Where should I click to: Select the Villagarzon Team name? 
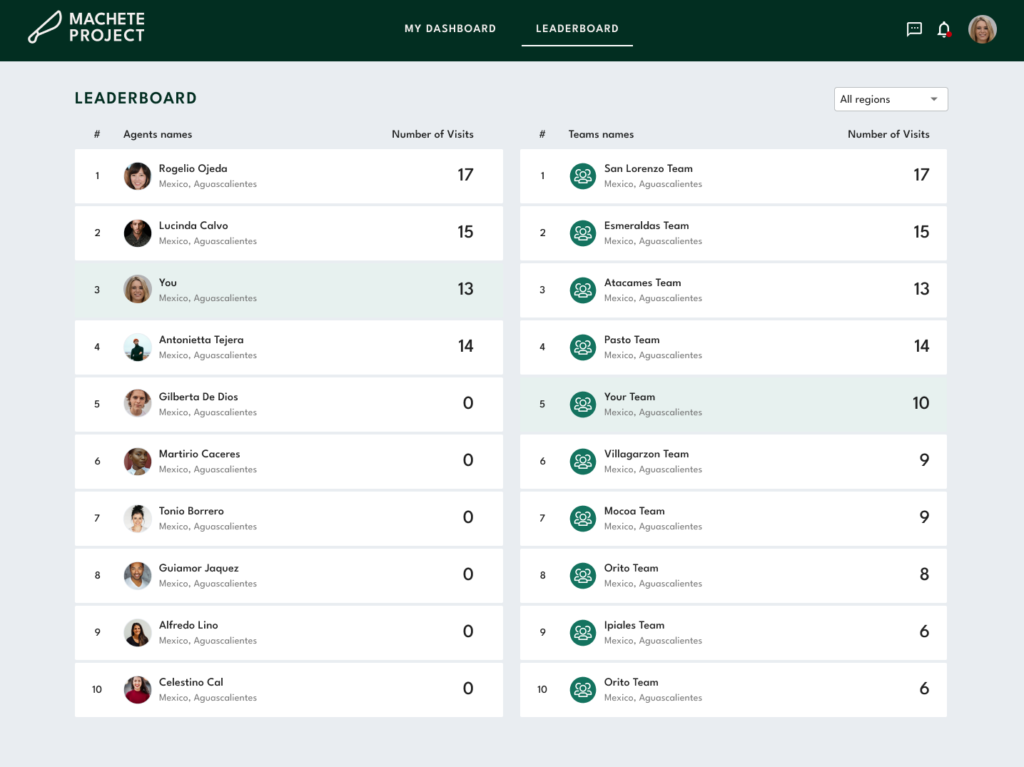646,454
